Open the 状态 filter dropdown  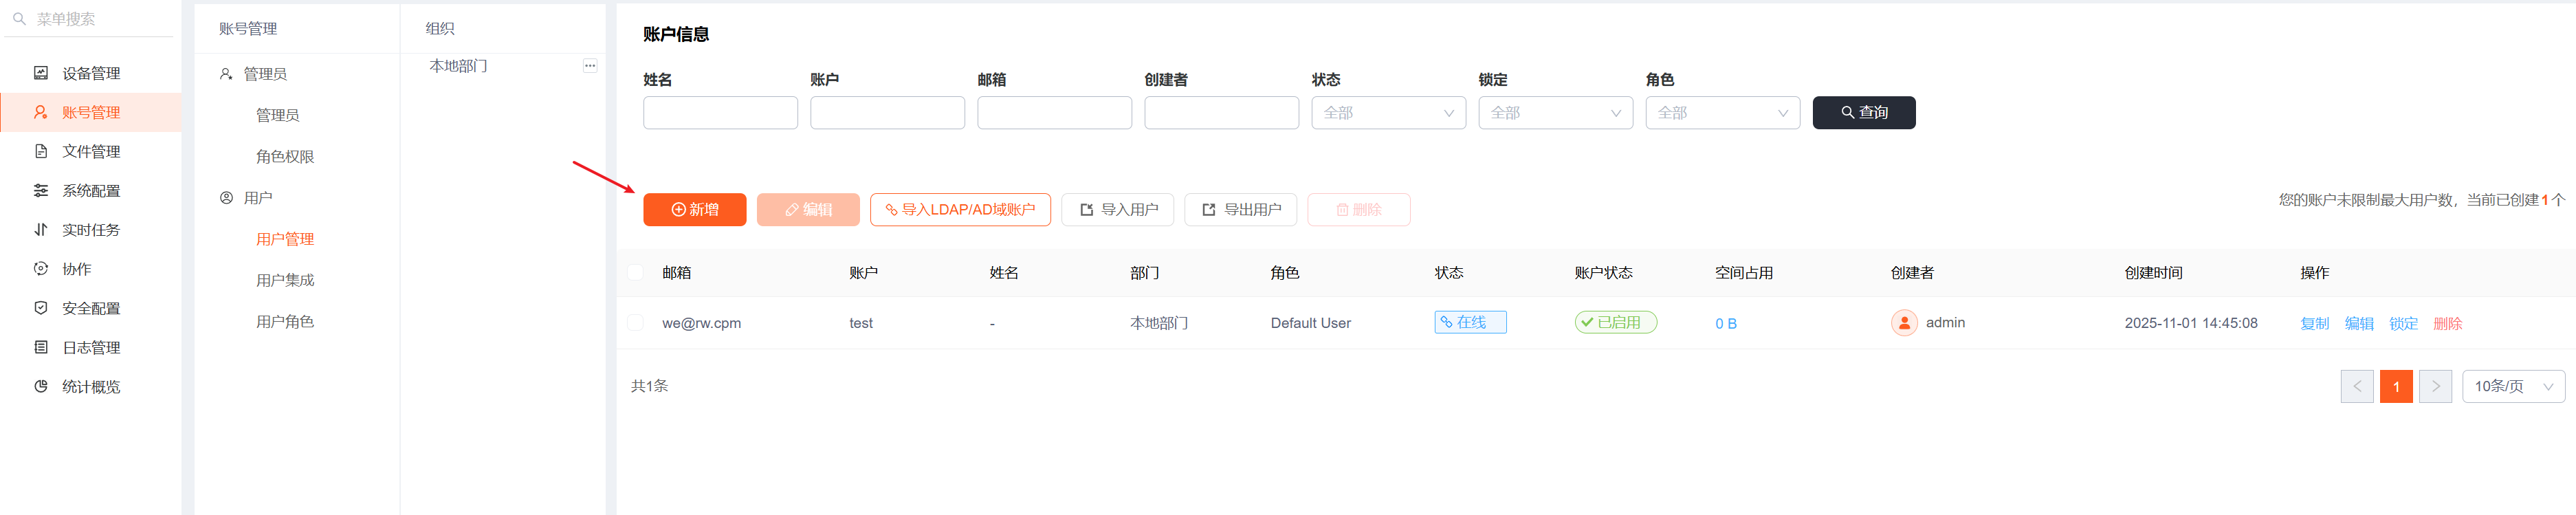pyautogui.click(x=1387, y=113)
